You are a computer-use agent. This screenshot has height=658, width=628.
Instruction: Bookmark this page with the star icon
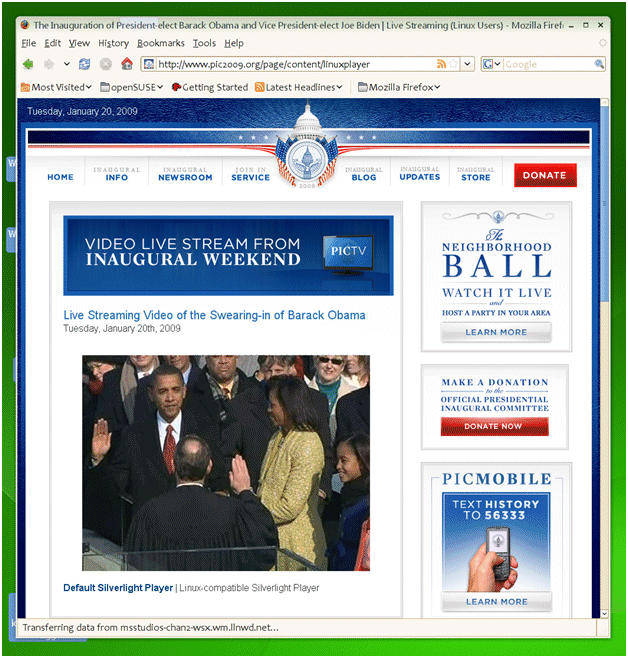pyautogui.click(x=453, y=64)
